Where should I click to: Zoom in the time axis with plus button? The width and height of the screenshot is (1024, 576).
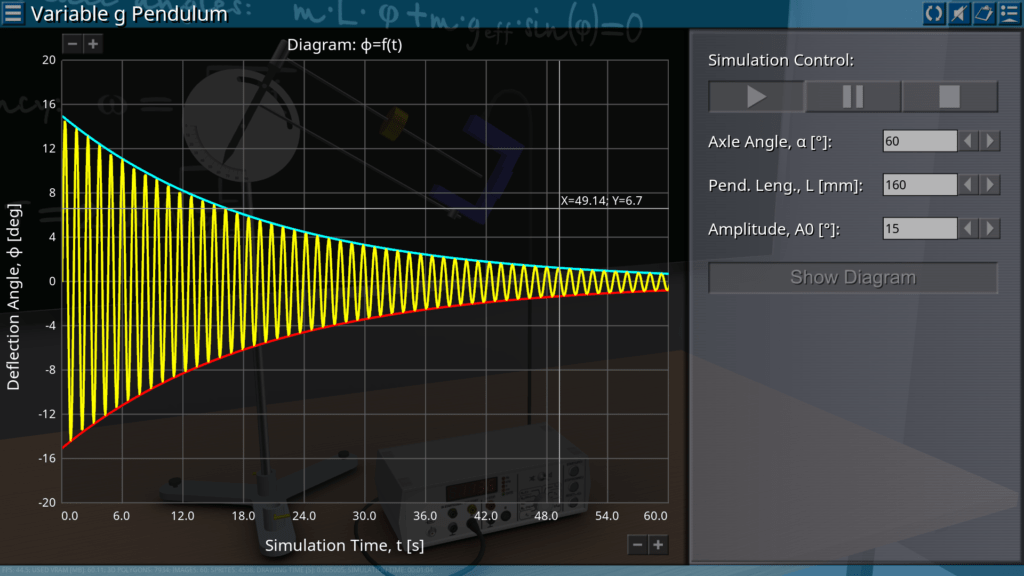pos(658,544)
